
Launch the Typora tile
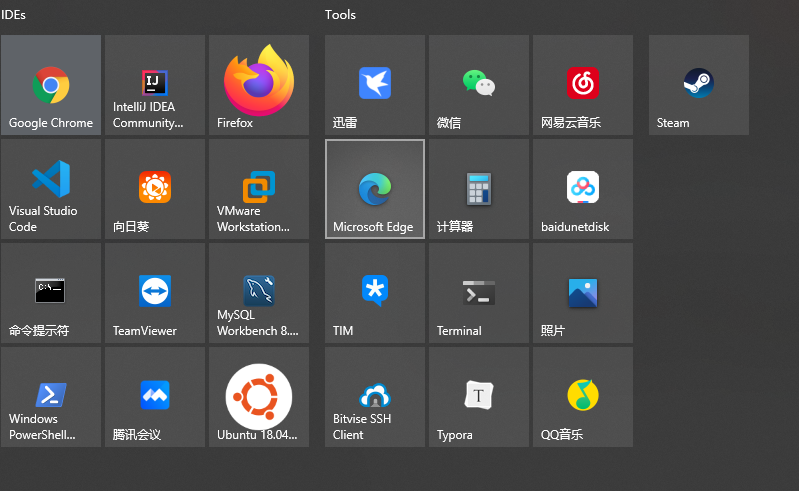(479, 397)
